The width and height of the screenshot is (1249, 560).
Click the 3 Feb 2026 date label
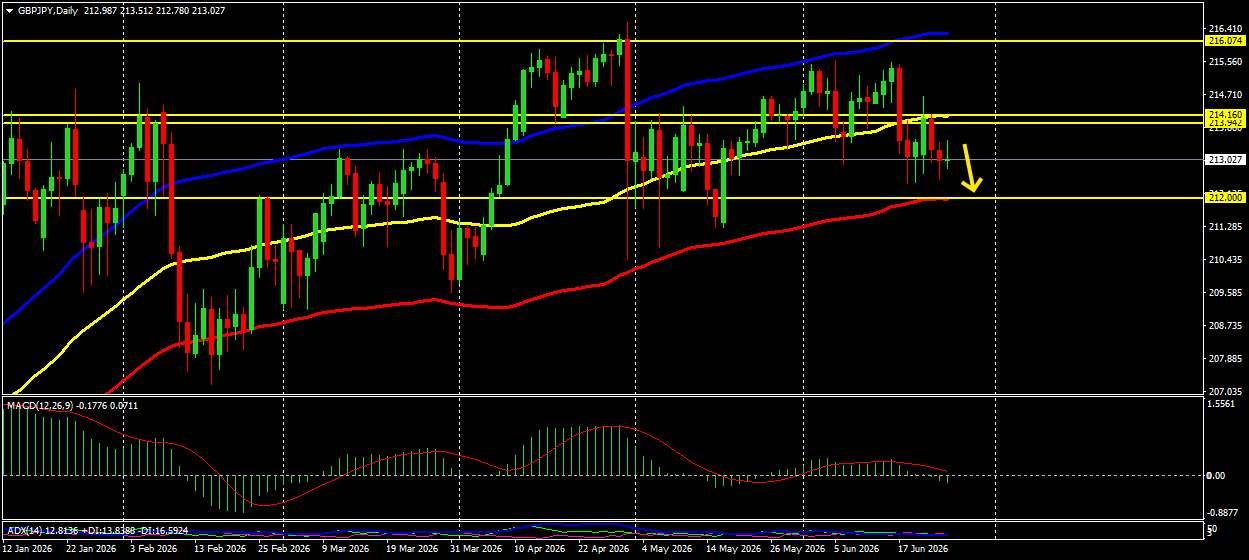click(156, 549)
